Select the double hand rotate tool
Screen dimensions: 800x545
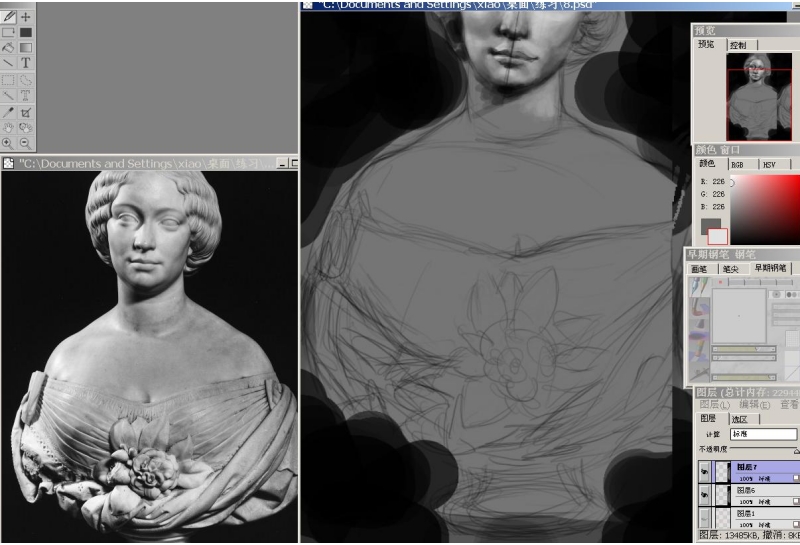click(26, 128)
